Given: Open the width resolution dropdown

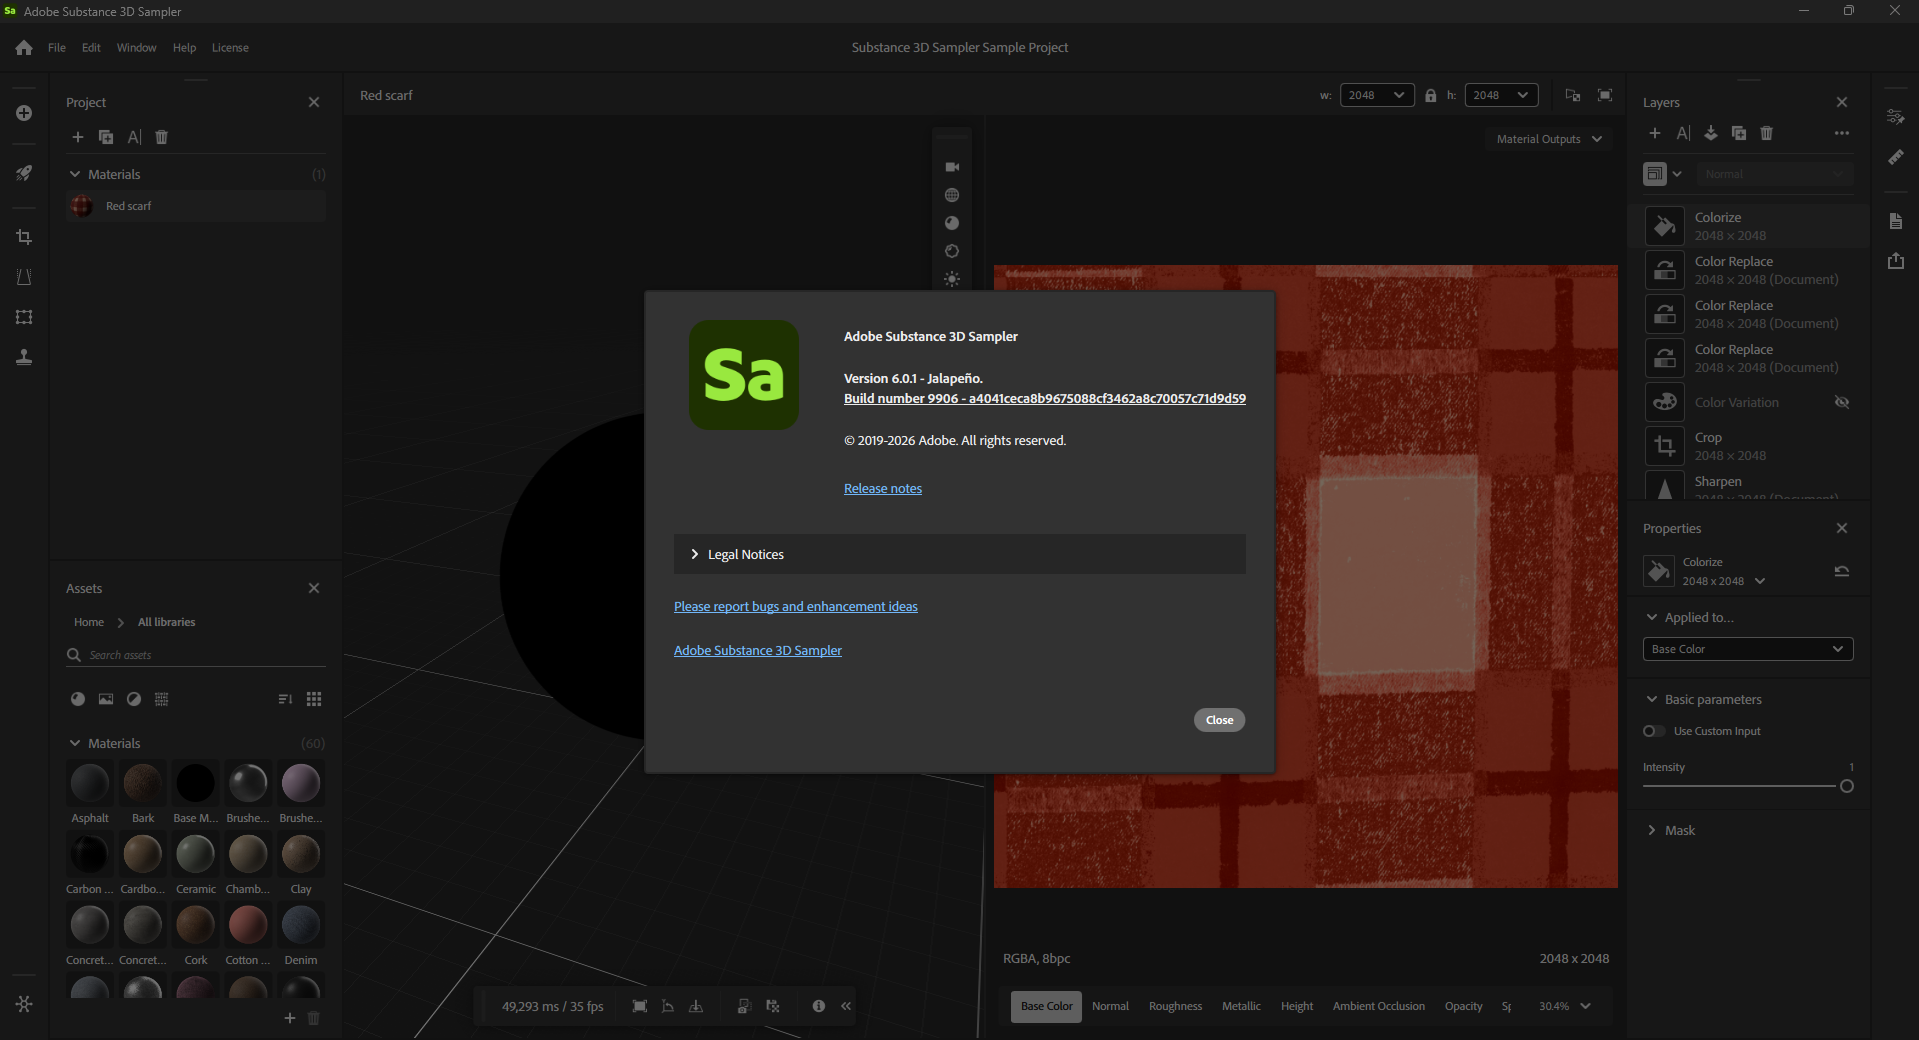Looking at the screenshot, I should [x=1377, y=95].
